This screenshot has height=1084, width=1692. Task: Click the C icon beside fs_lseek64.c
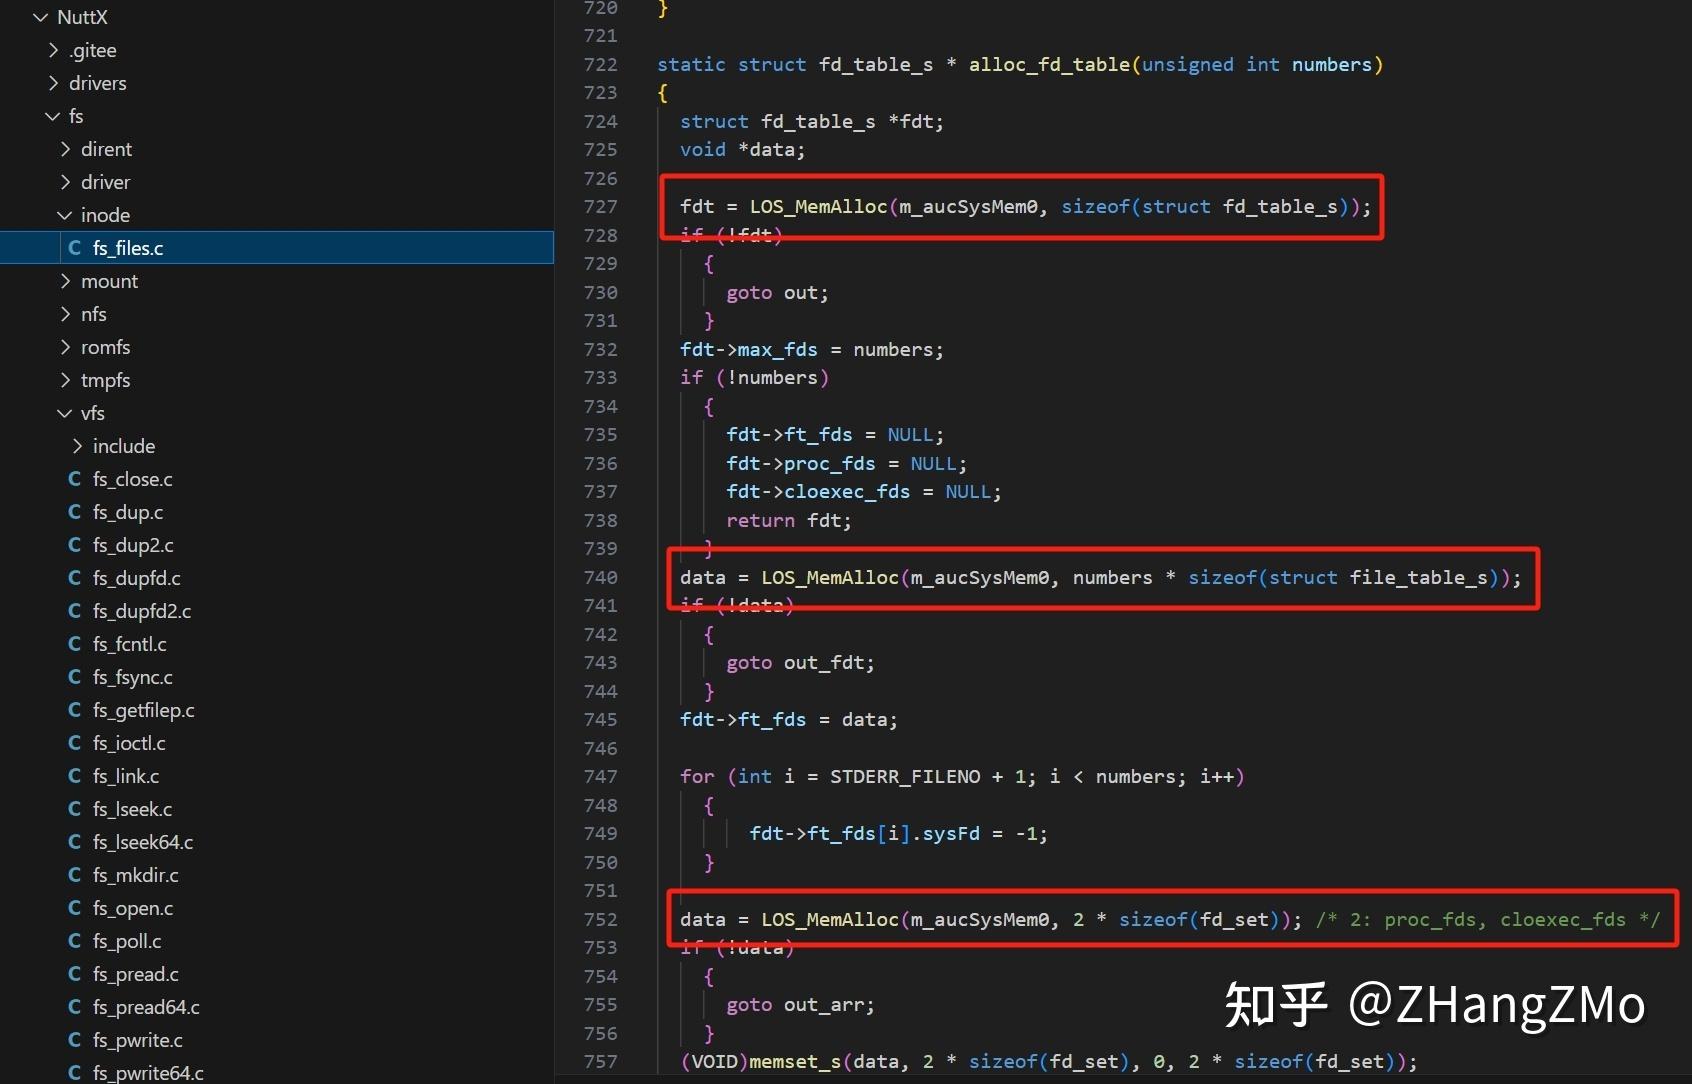click(75, 842)
